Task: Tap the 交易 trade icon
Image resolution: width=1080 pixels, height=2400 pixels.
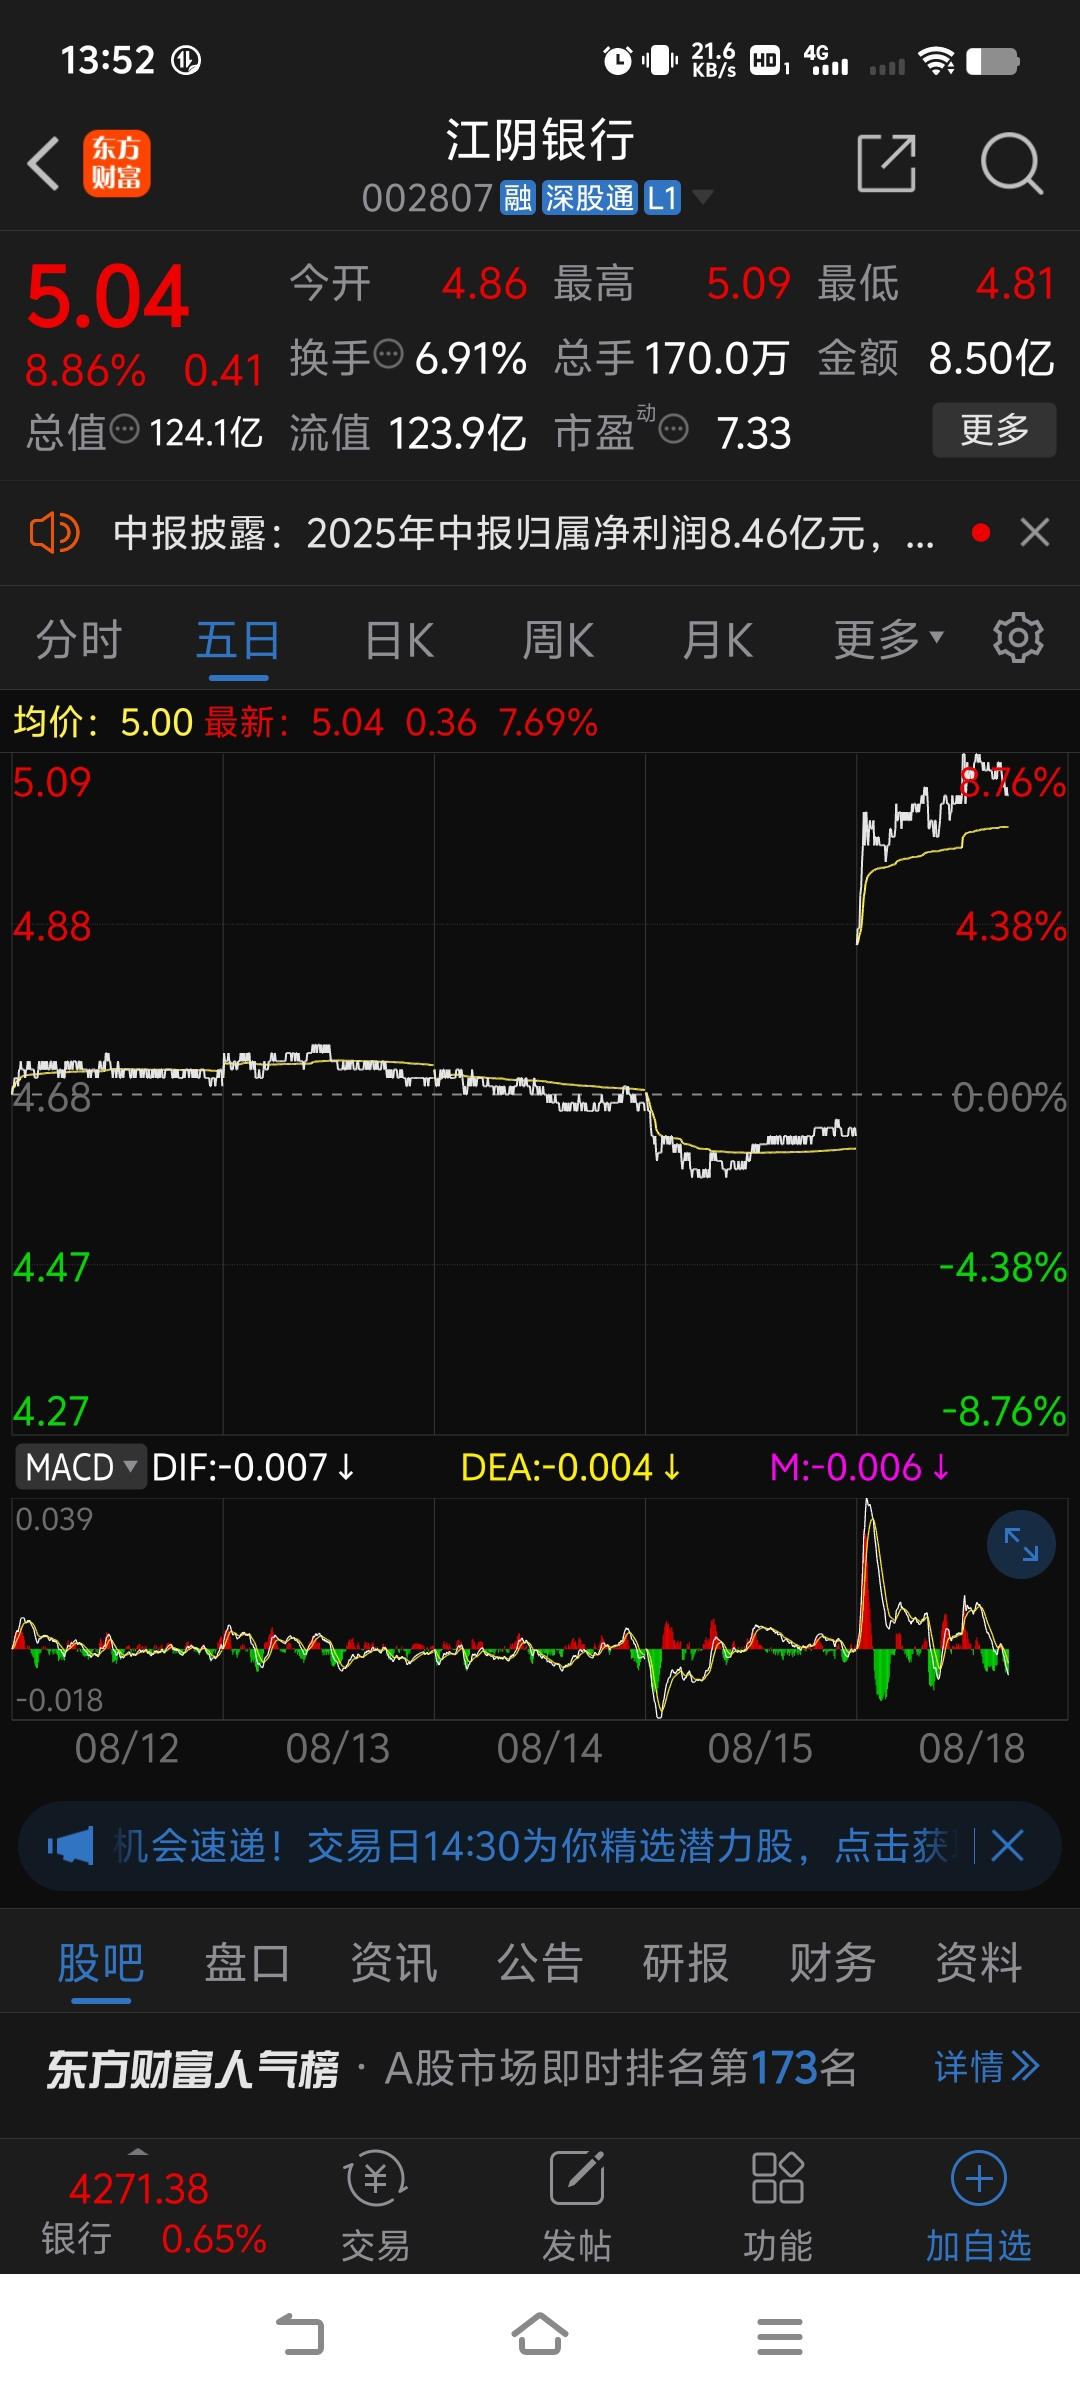Action: 376,2207
